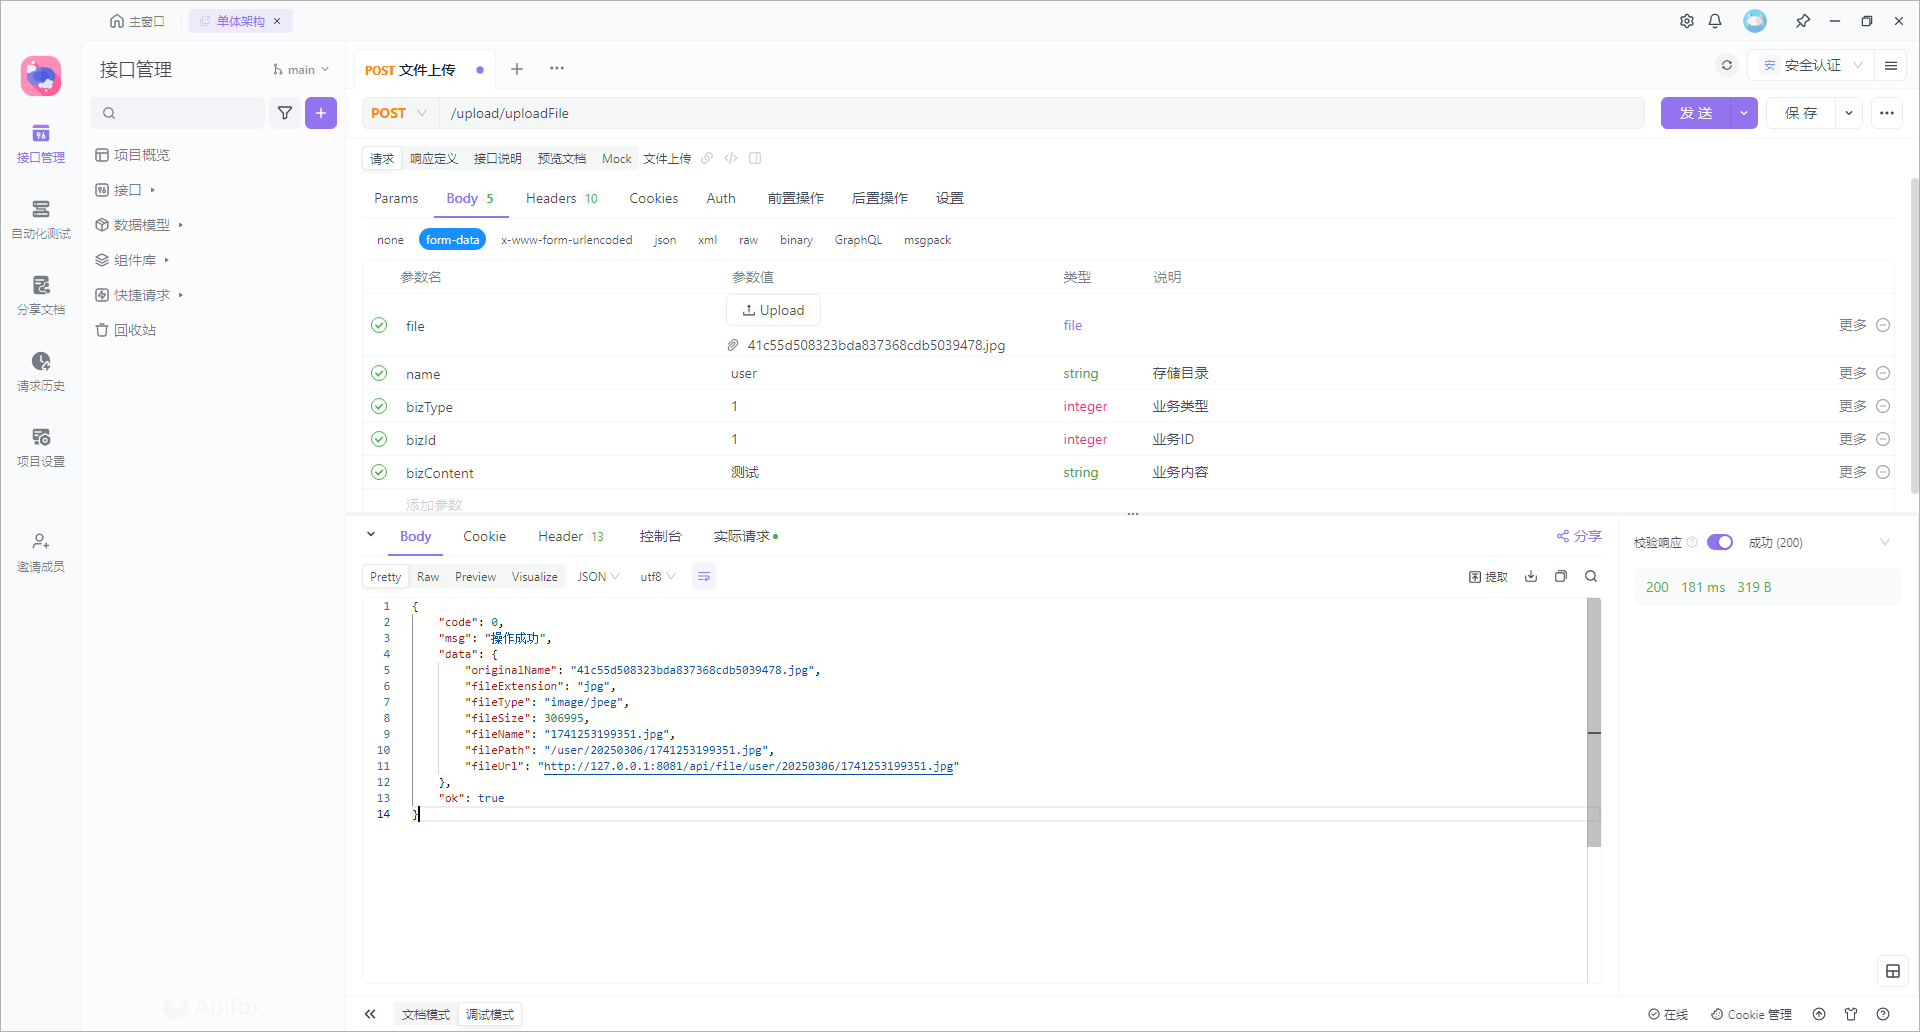Click the 发送 send button
The width and height of the screenshot is (1920, 1032).
click(1695, 113)
